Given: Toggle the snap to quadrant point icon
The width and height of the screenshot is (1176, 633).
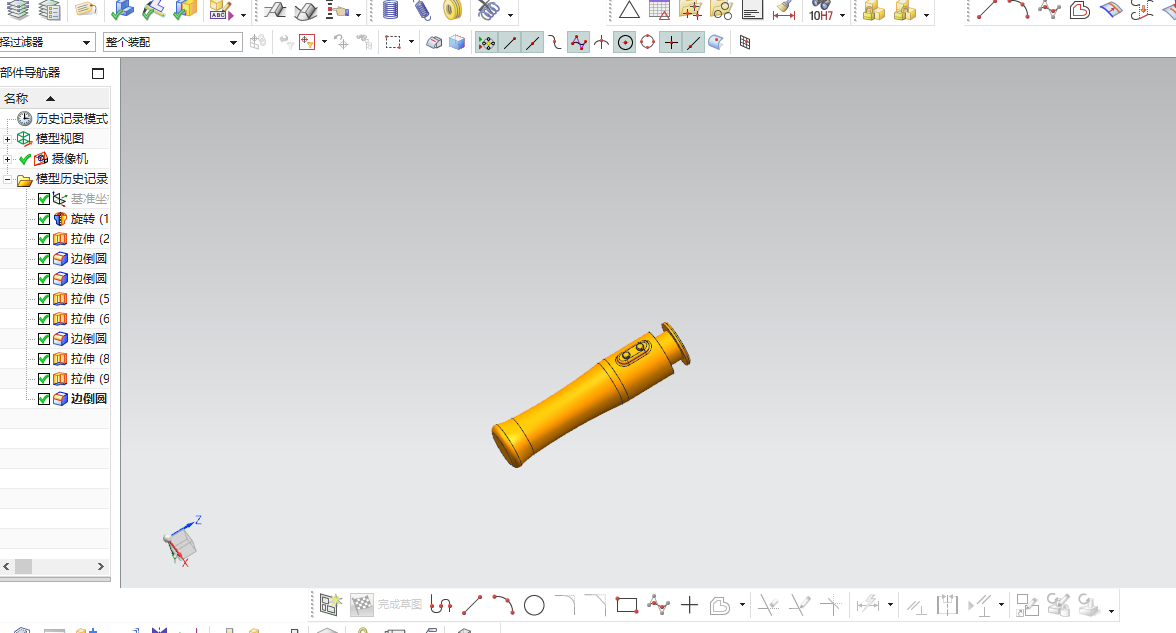Looking at the screenshot, I should point(647,43).
